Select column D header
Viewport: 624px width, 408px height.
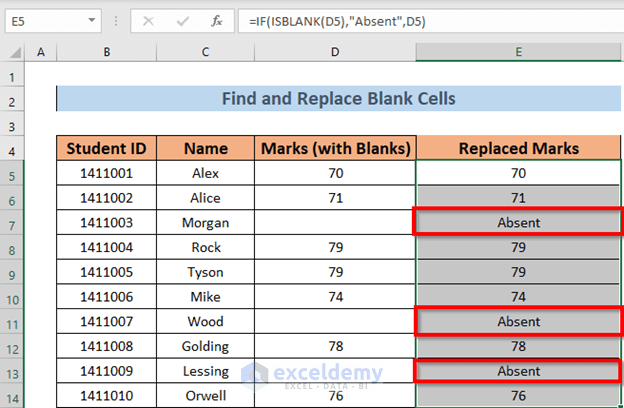tap(335, 52)
